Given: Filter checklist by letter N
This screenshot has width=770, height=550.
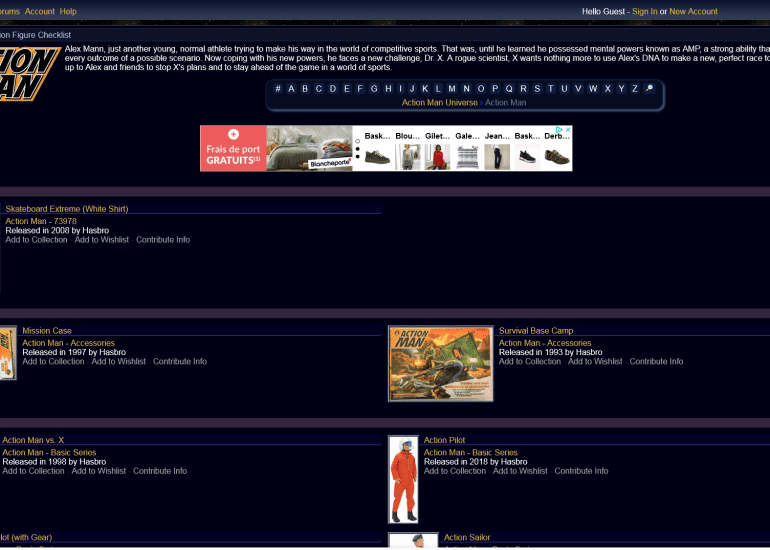Looking at the screenshot, I should tap(467, 89).
